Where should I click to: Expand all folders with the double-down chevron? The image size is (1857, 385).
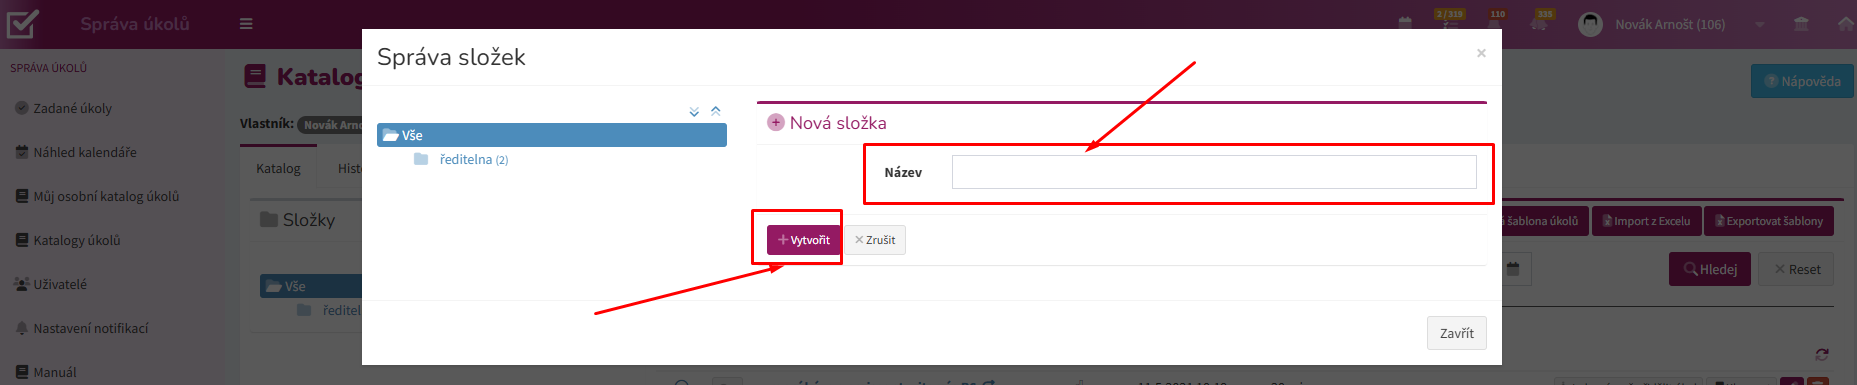tap(694, 112)
